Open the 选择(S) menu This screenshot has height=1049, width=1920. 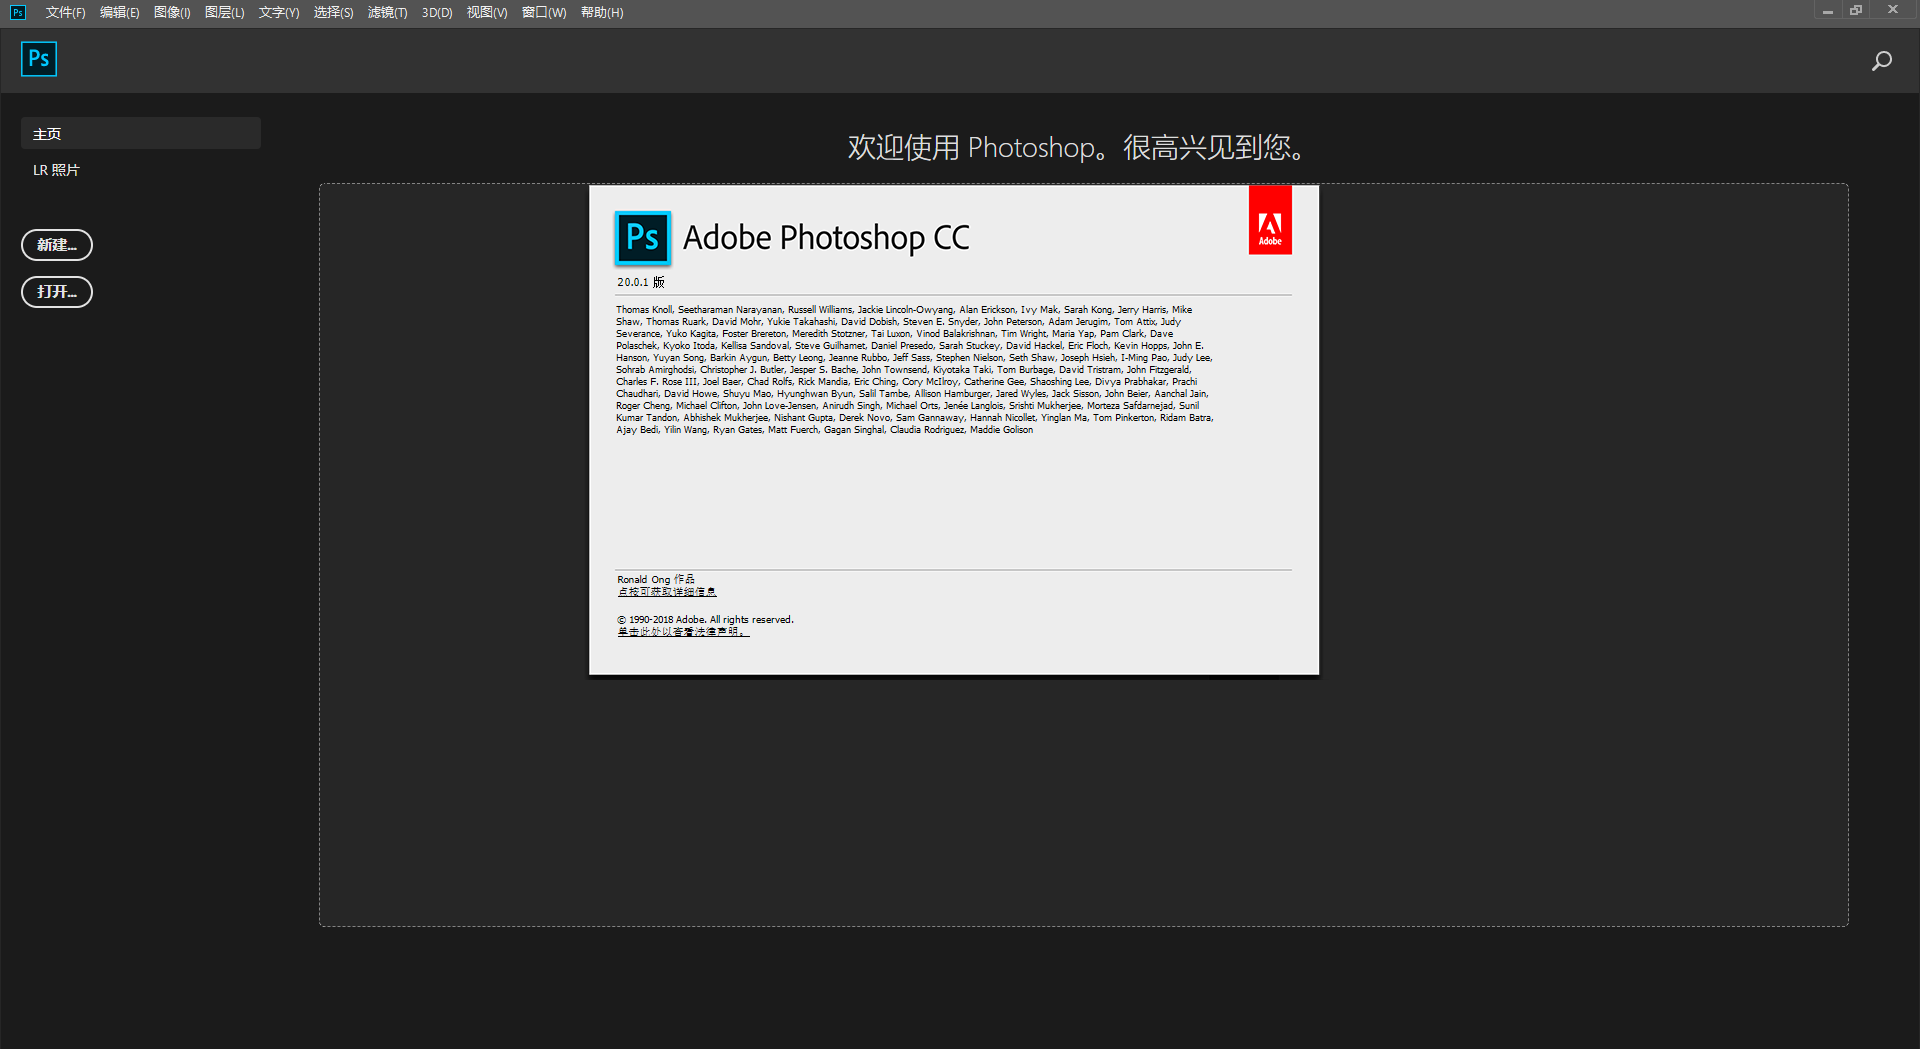tap(333, 13)
